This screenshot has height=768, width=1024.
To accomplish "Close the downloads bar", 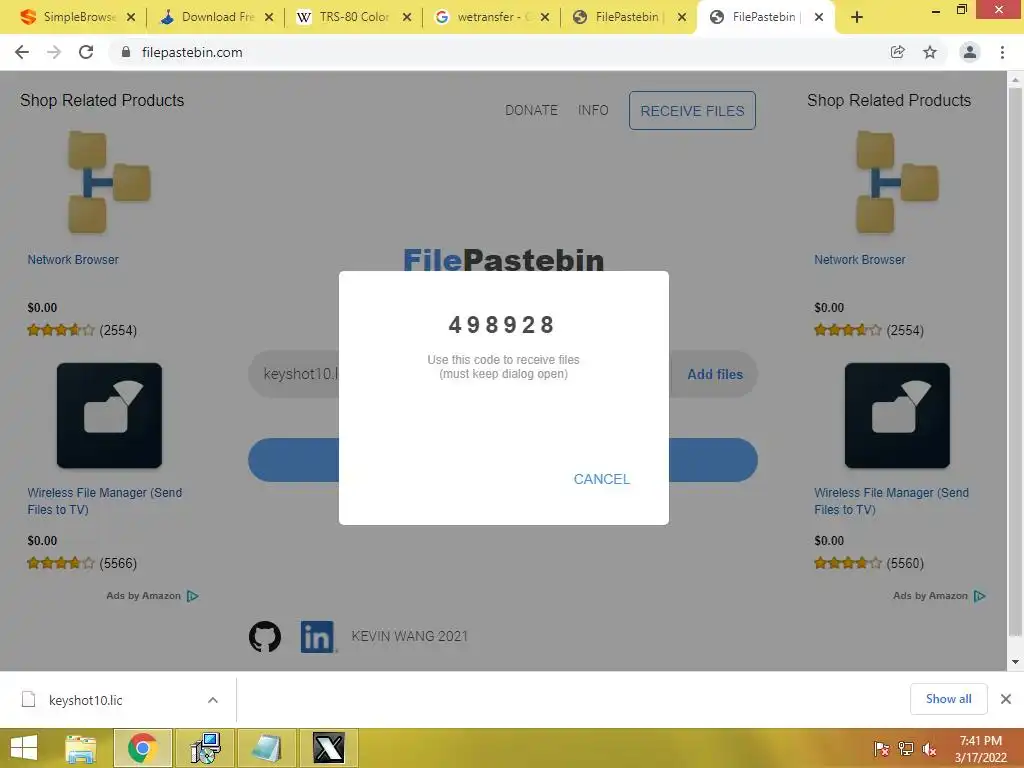I will 1006,699.
